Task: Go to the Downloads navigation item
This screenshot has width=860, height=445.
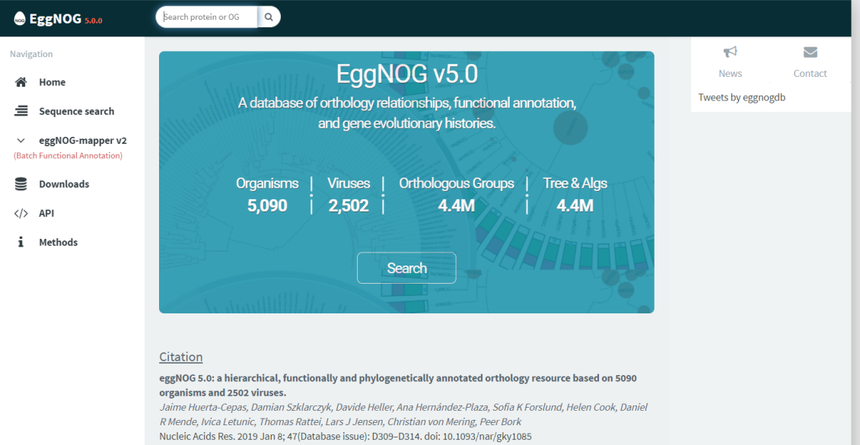Action: [x=64, y=184]
